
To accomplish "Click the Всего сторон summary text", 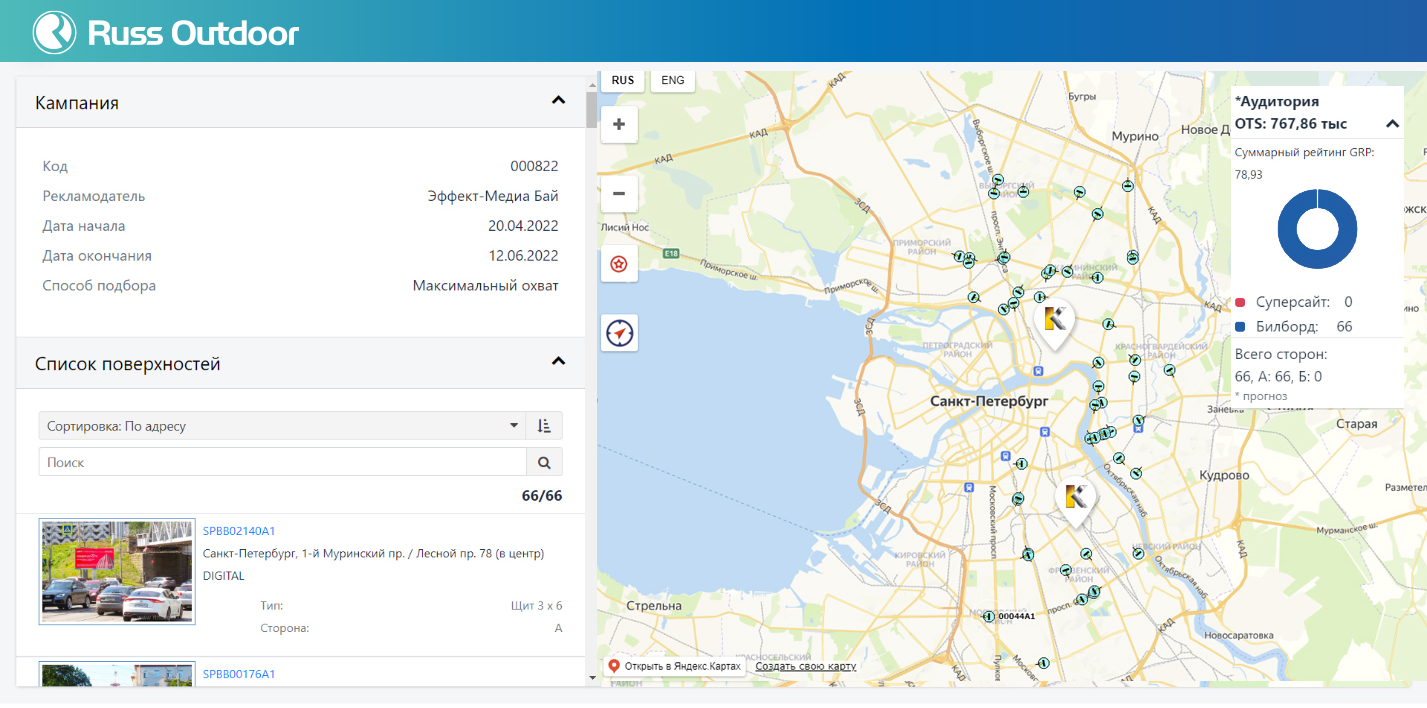I will pyautogui.click(x=1281, y=354).
